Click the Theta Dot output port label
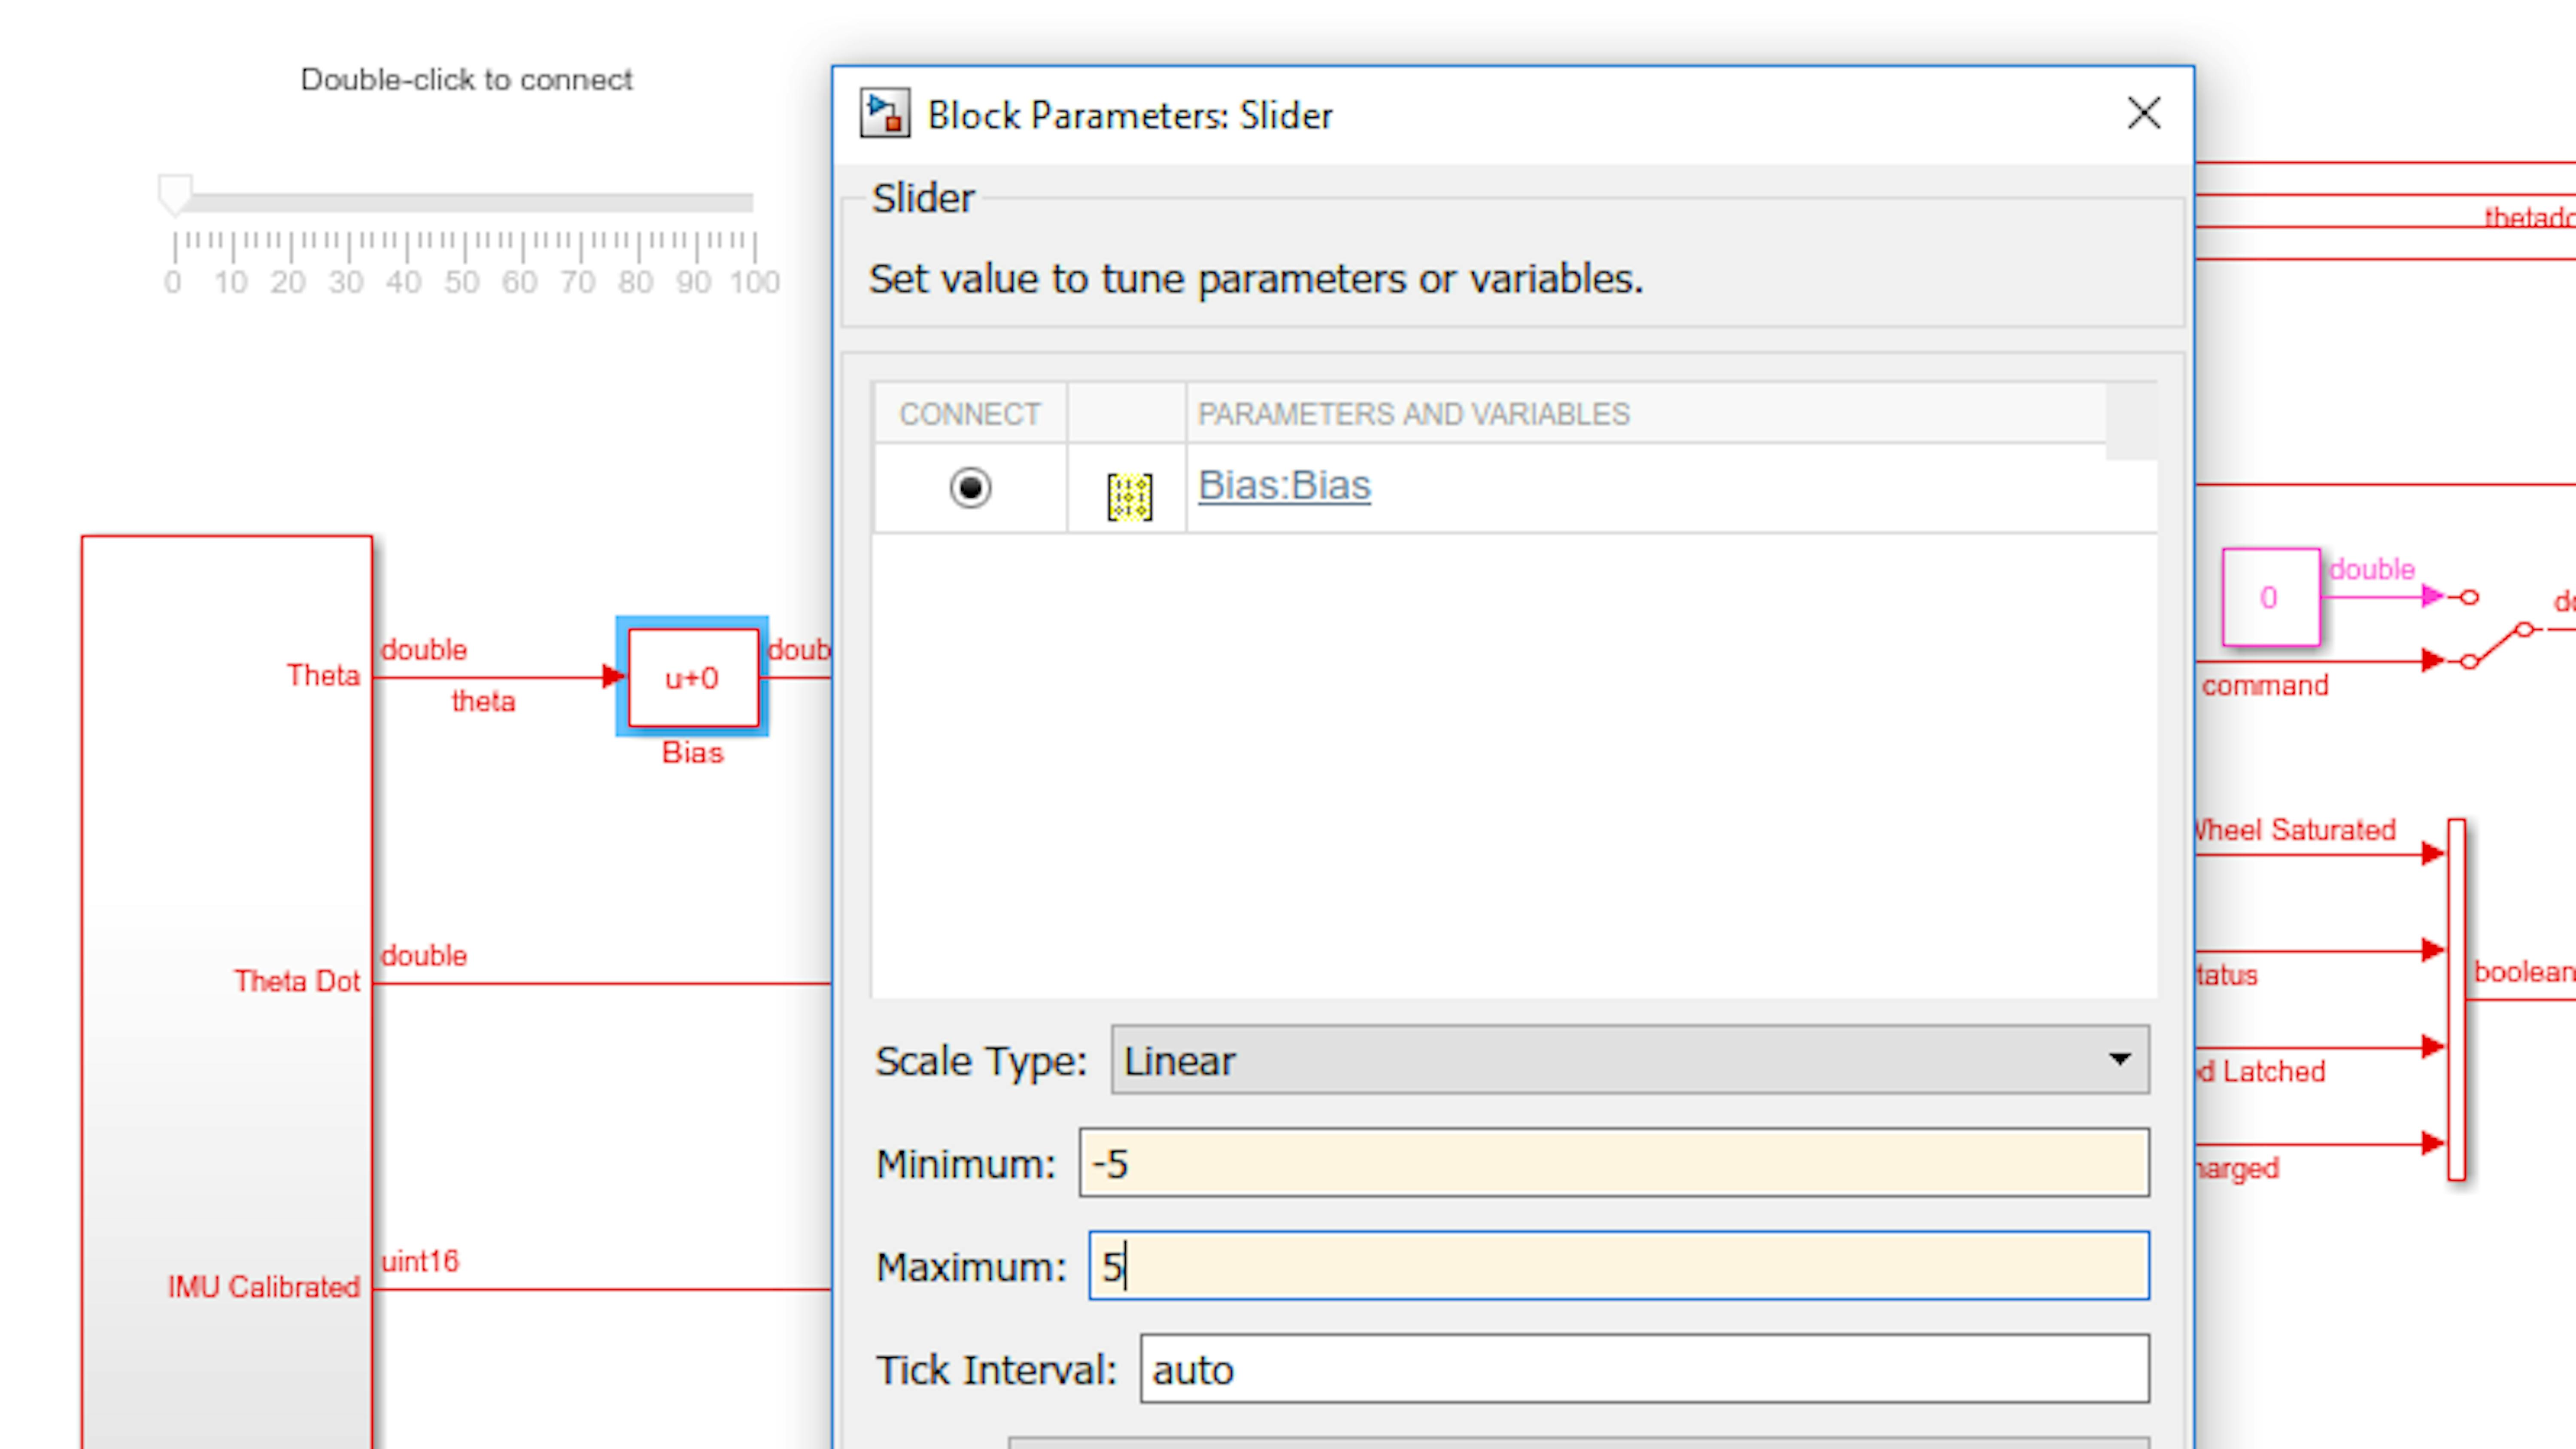Viewport: 2576px width, 1449px height. click(297, 982)
